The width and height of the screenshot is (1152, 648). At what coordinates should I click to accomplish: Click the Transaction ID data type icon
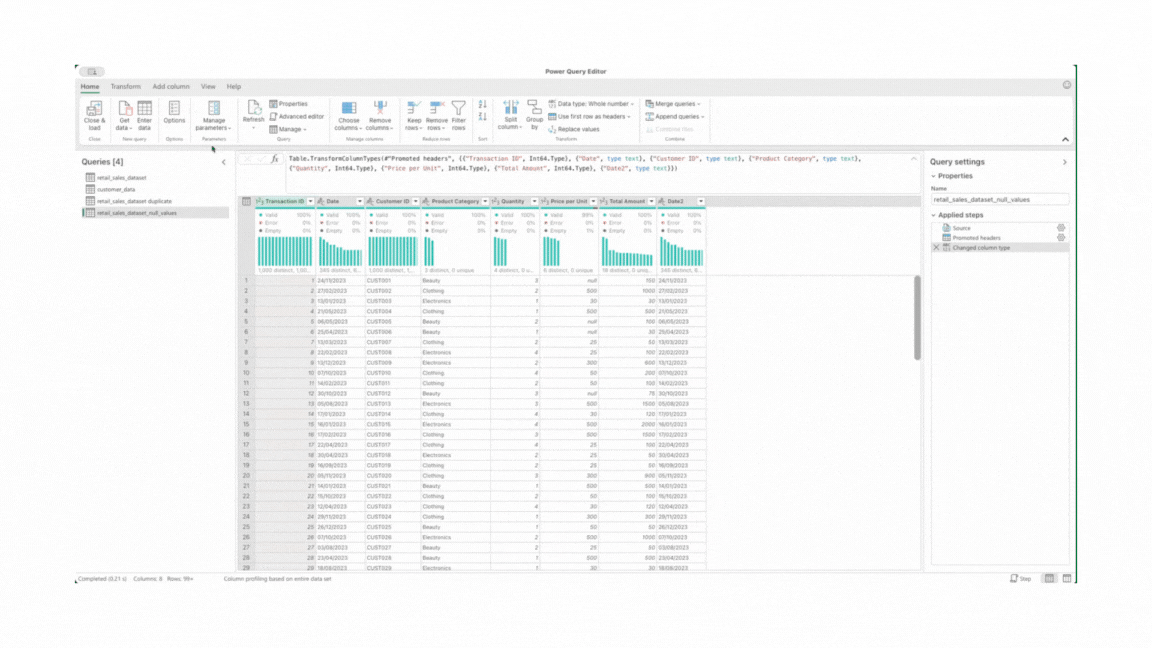[260, 201]
